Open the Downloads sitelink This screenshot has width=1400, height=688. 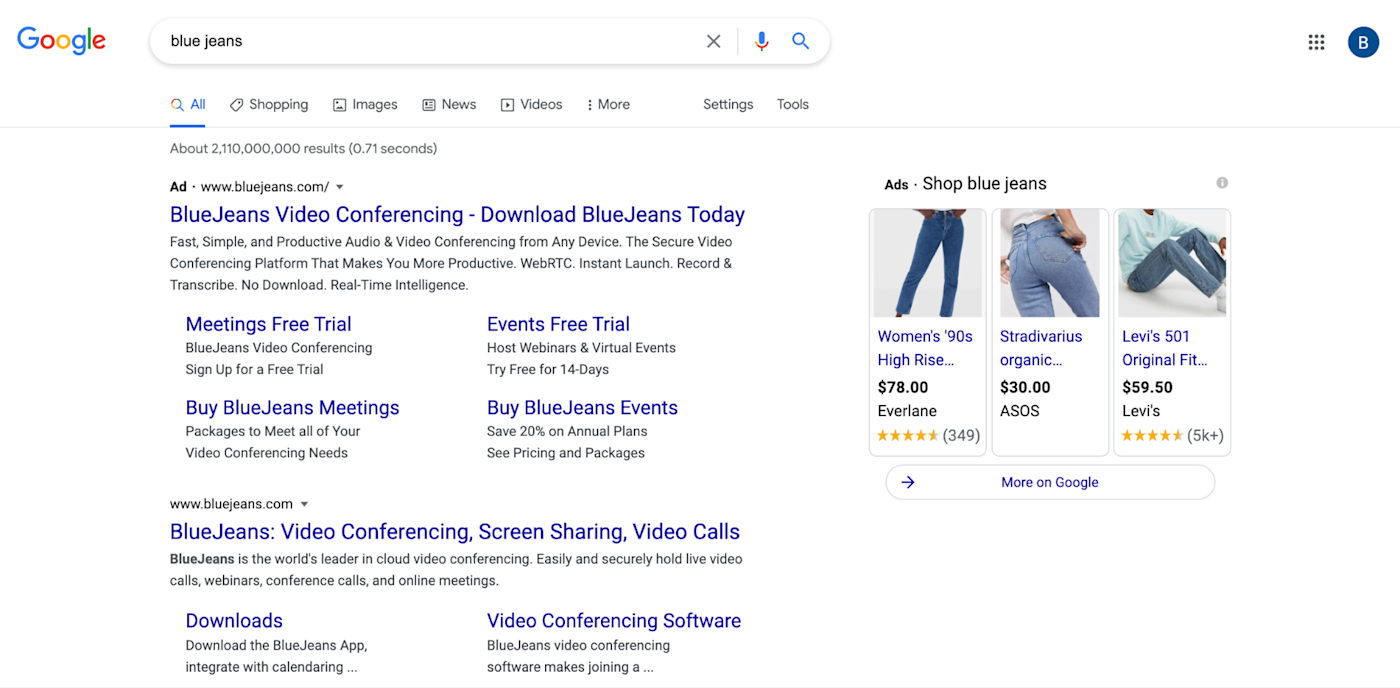pyautogui.click(x=234, y=621)
